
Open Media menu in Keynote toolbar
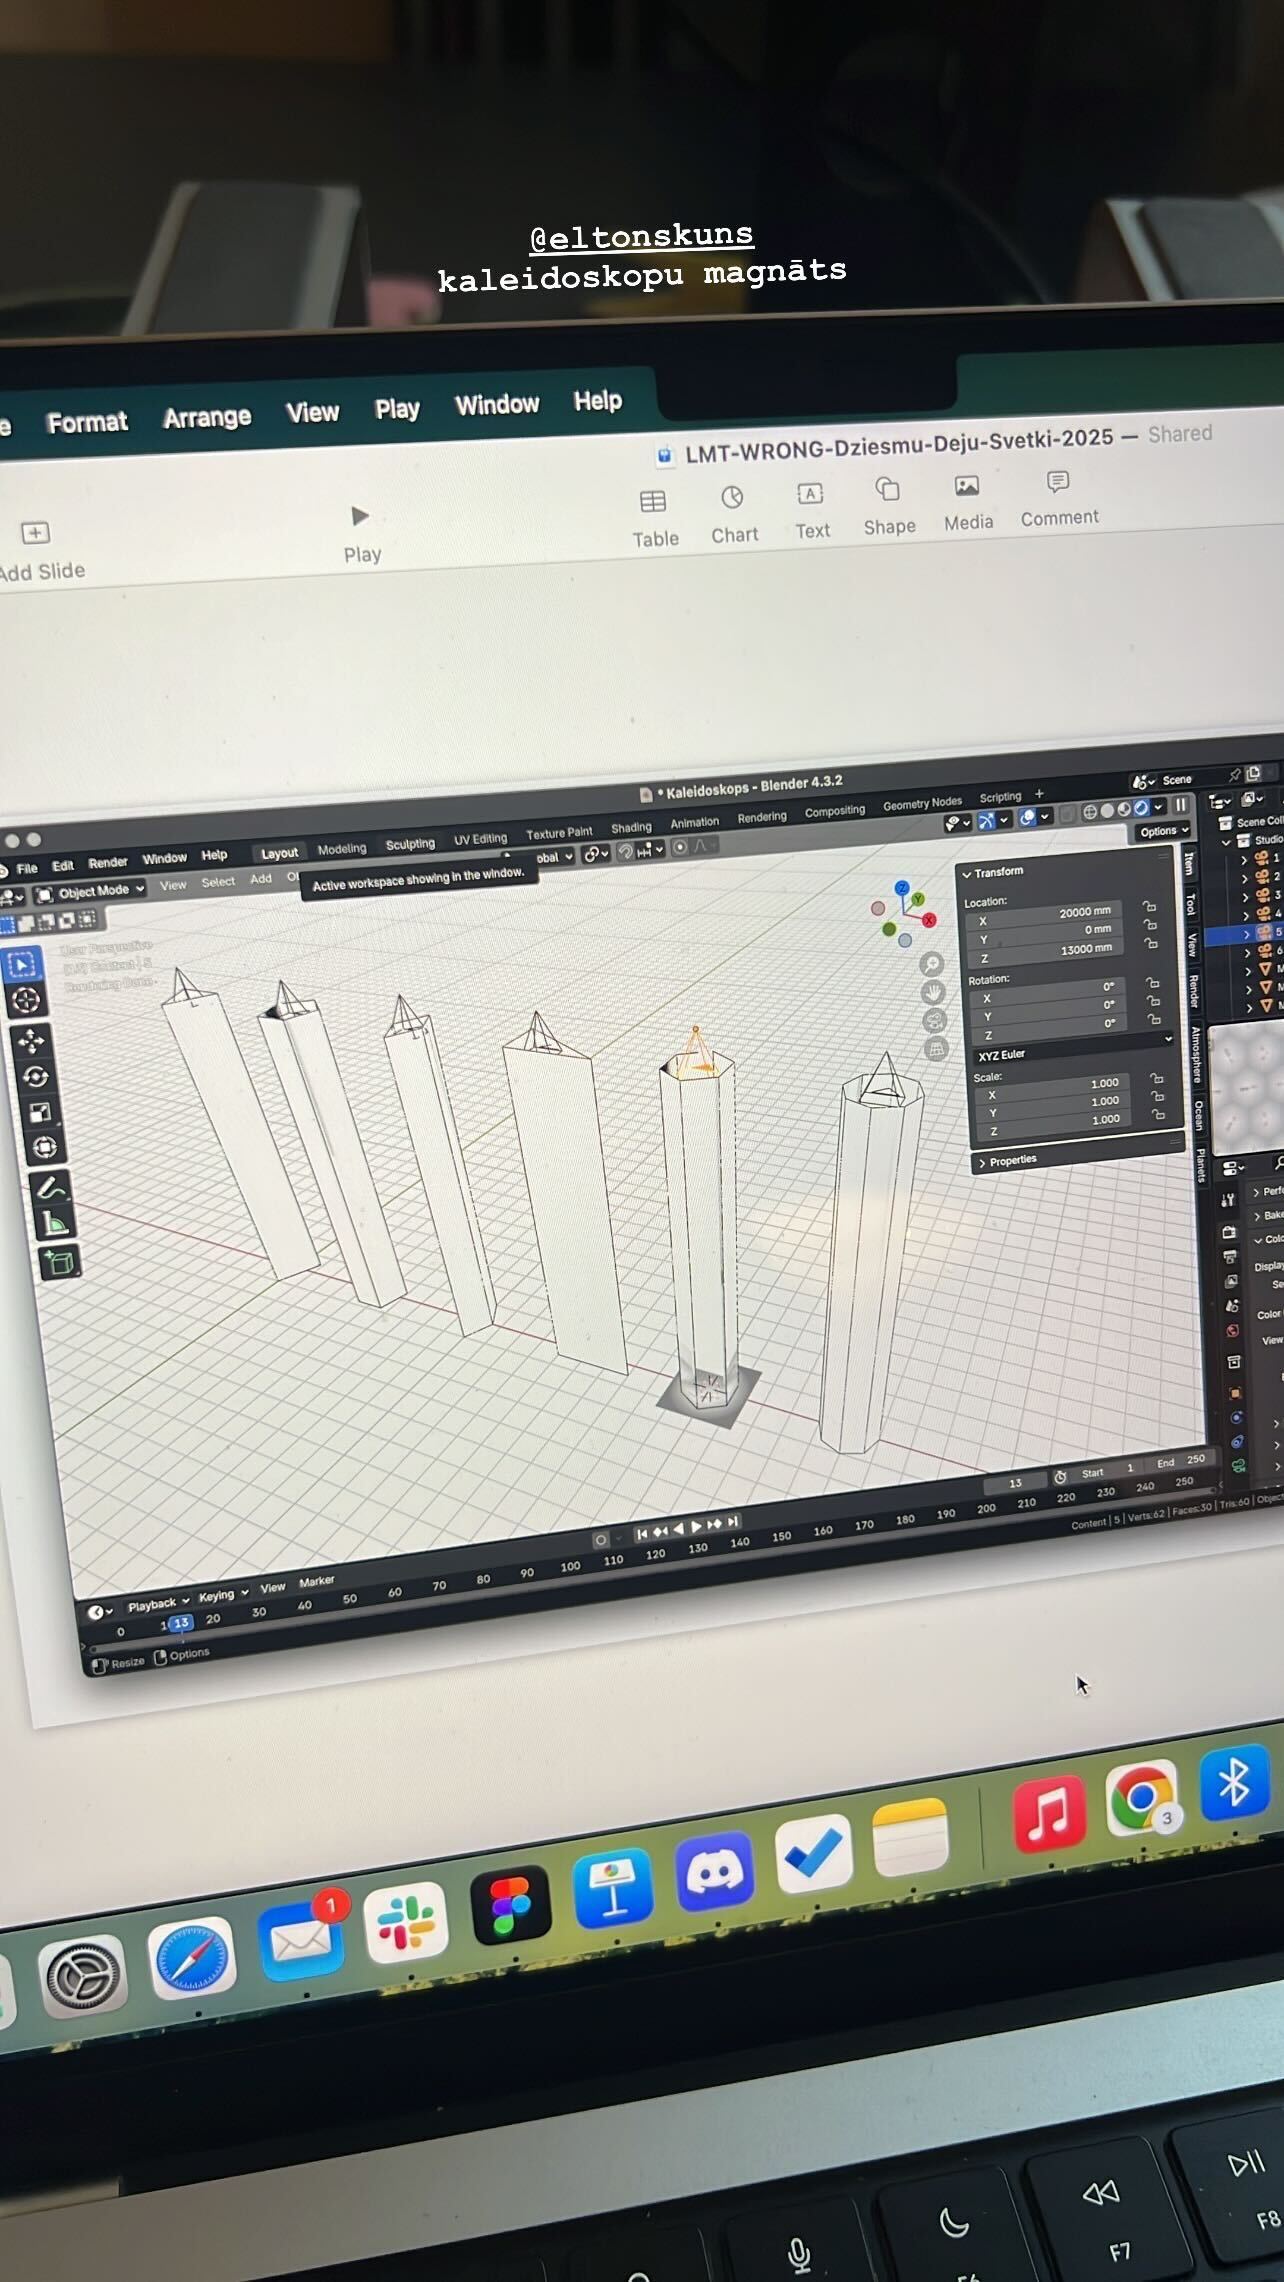pyautogui.click(x=968, y=503)
